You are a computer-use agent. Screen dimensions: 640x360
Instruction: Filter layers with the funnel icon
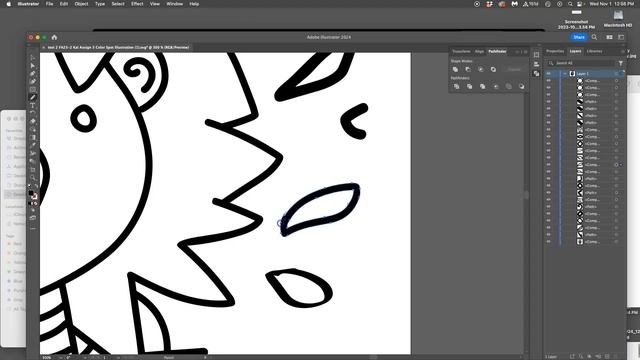click(621, 63)
